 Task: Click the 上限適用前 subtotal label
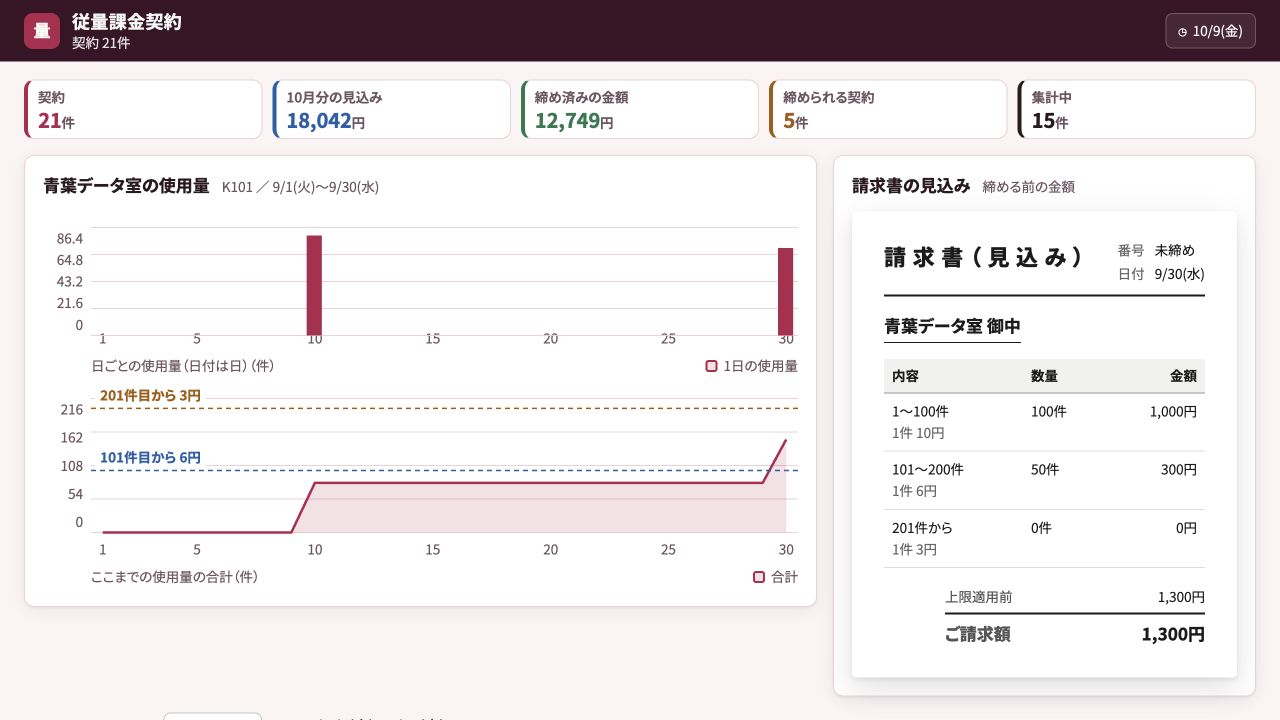979,597
